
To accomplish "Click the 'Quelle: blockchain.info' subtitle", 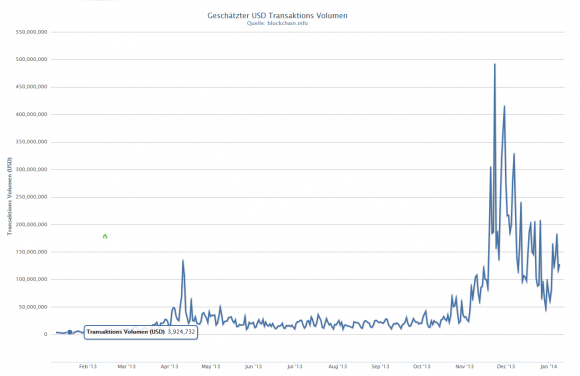I will pyautogui.click(x=277, y=23).
